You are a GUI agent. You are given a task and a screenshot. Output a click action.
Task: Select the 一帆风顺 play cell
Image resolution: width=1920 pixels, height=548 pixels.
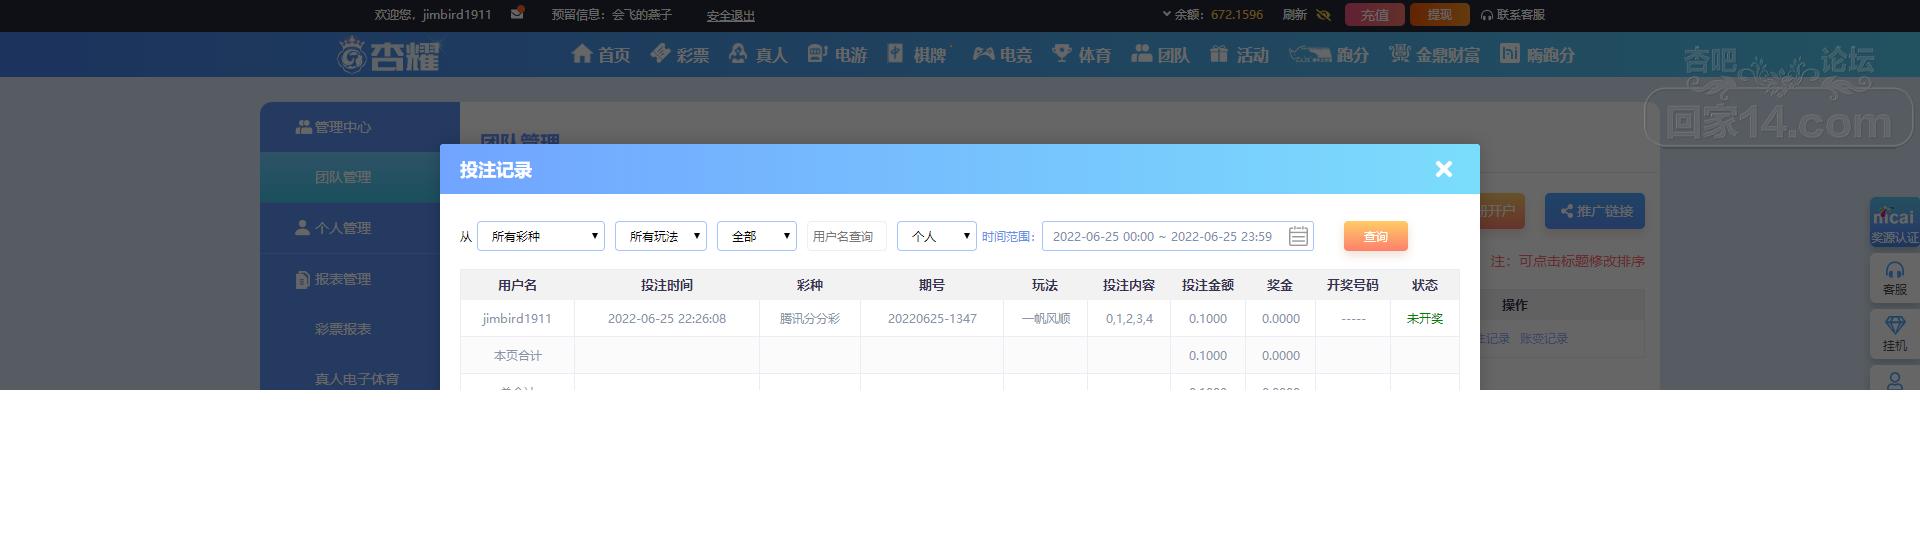coord(1046,318)
